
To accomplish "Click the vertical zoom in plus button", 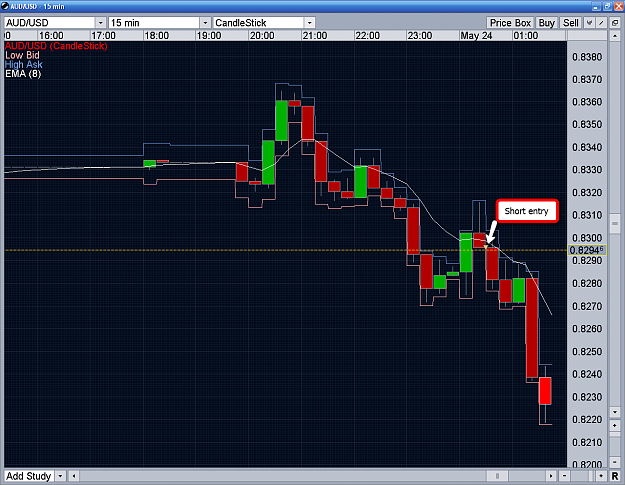I will click(x=615, y=426).
